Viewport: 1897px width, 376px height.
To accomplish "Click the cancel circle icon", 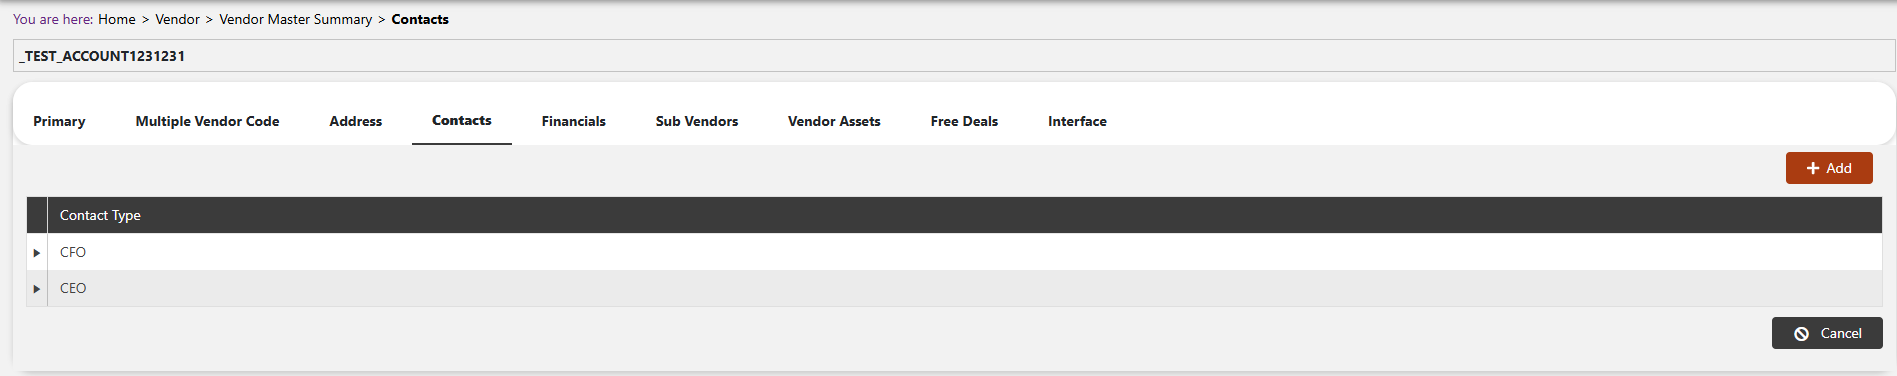I will click(1801, 334).
